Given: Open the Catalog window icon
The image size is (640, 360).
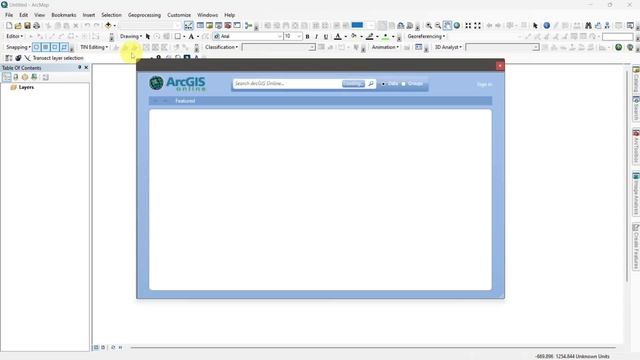Looking at the screenshot, I should point(209,26).
